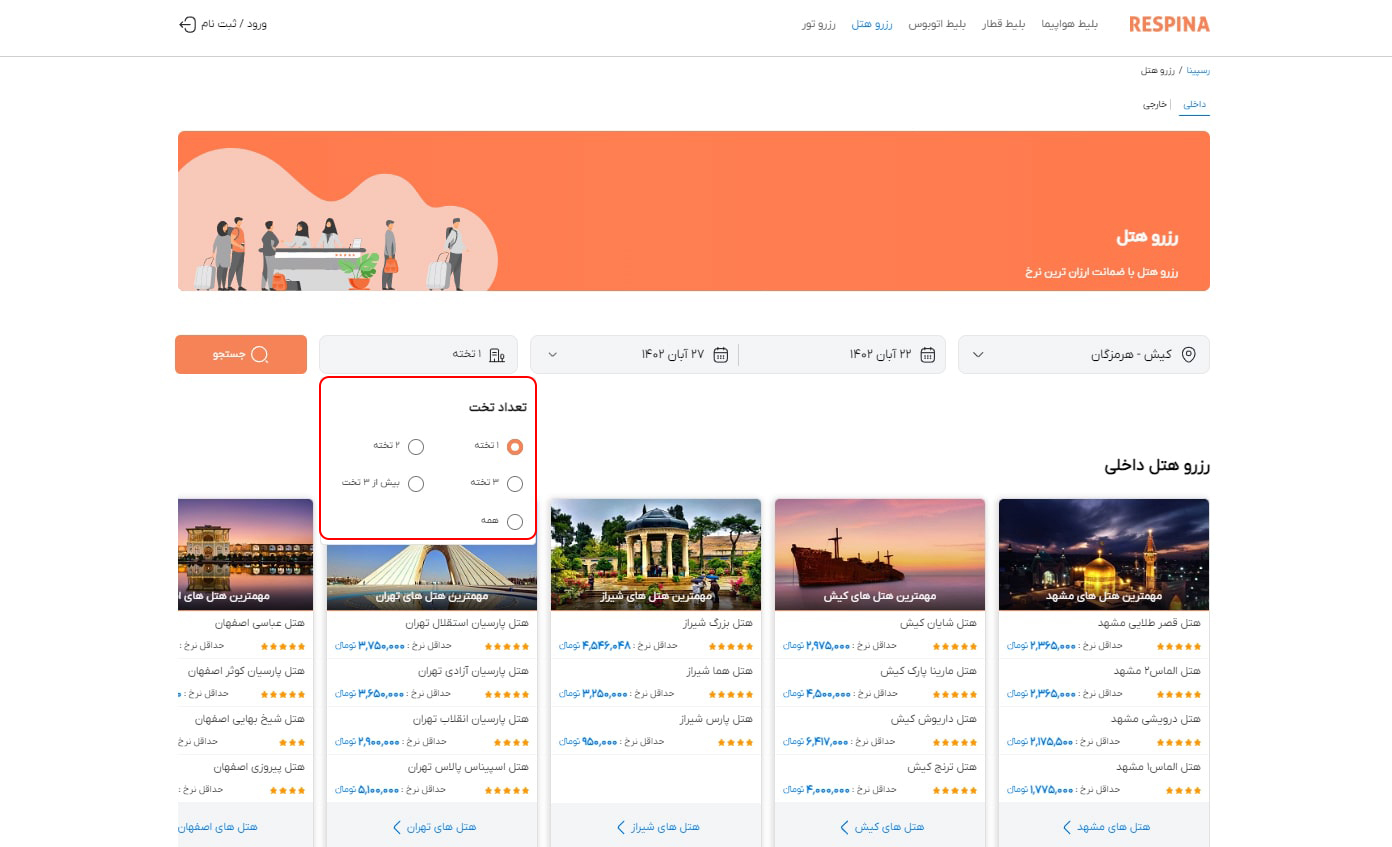Select the ۲ تخته radio option
This screenshot has height=847, width=1392.
tap(416, 447)
